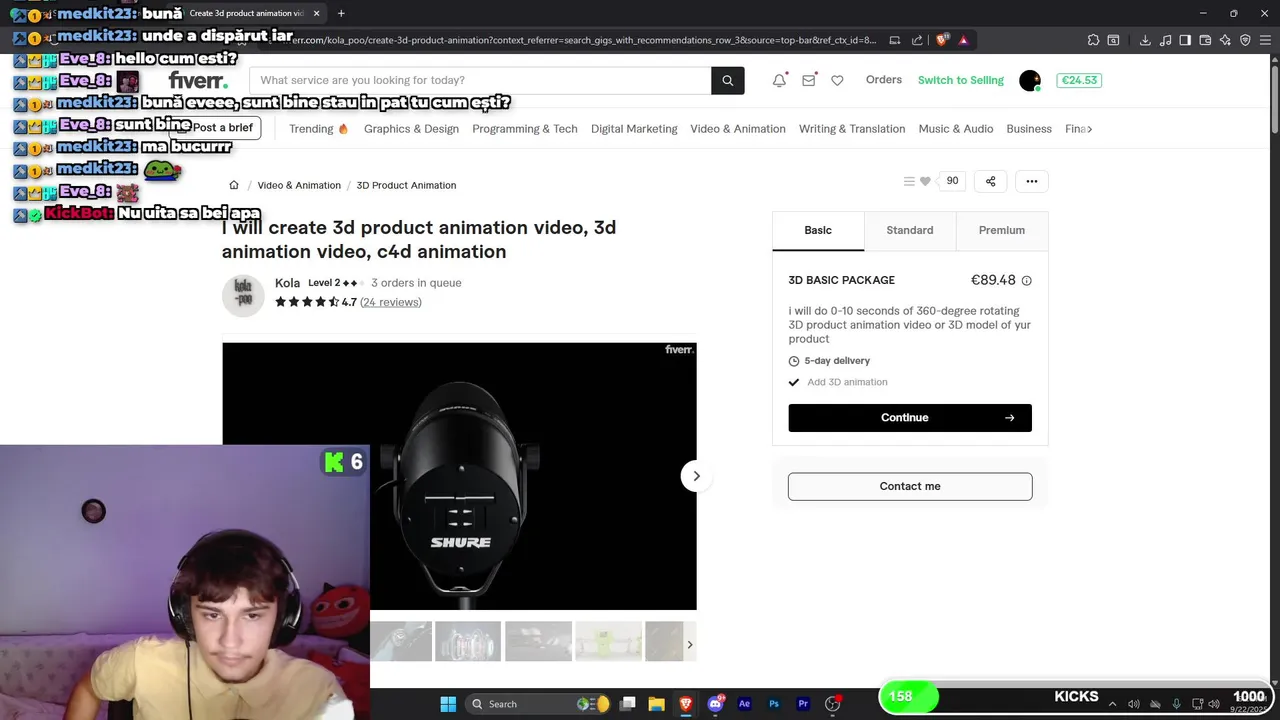The height and width of the screenshot is (720, 1280).
Task: Click the Fiverr search input field
Action: [x=480, y=80]
